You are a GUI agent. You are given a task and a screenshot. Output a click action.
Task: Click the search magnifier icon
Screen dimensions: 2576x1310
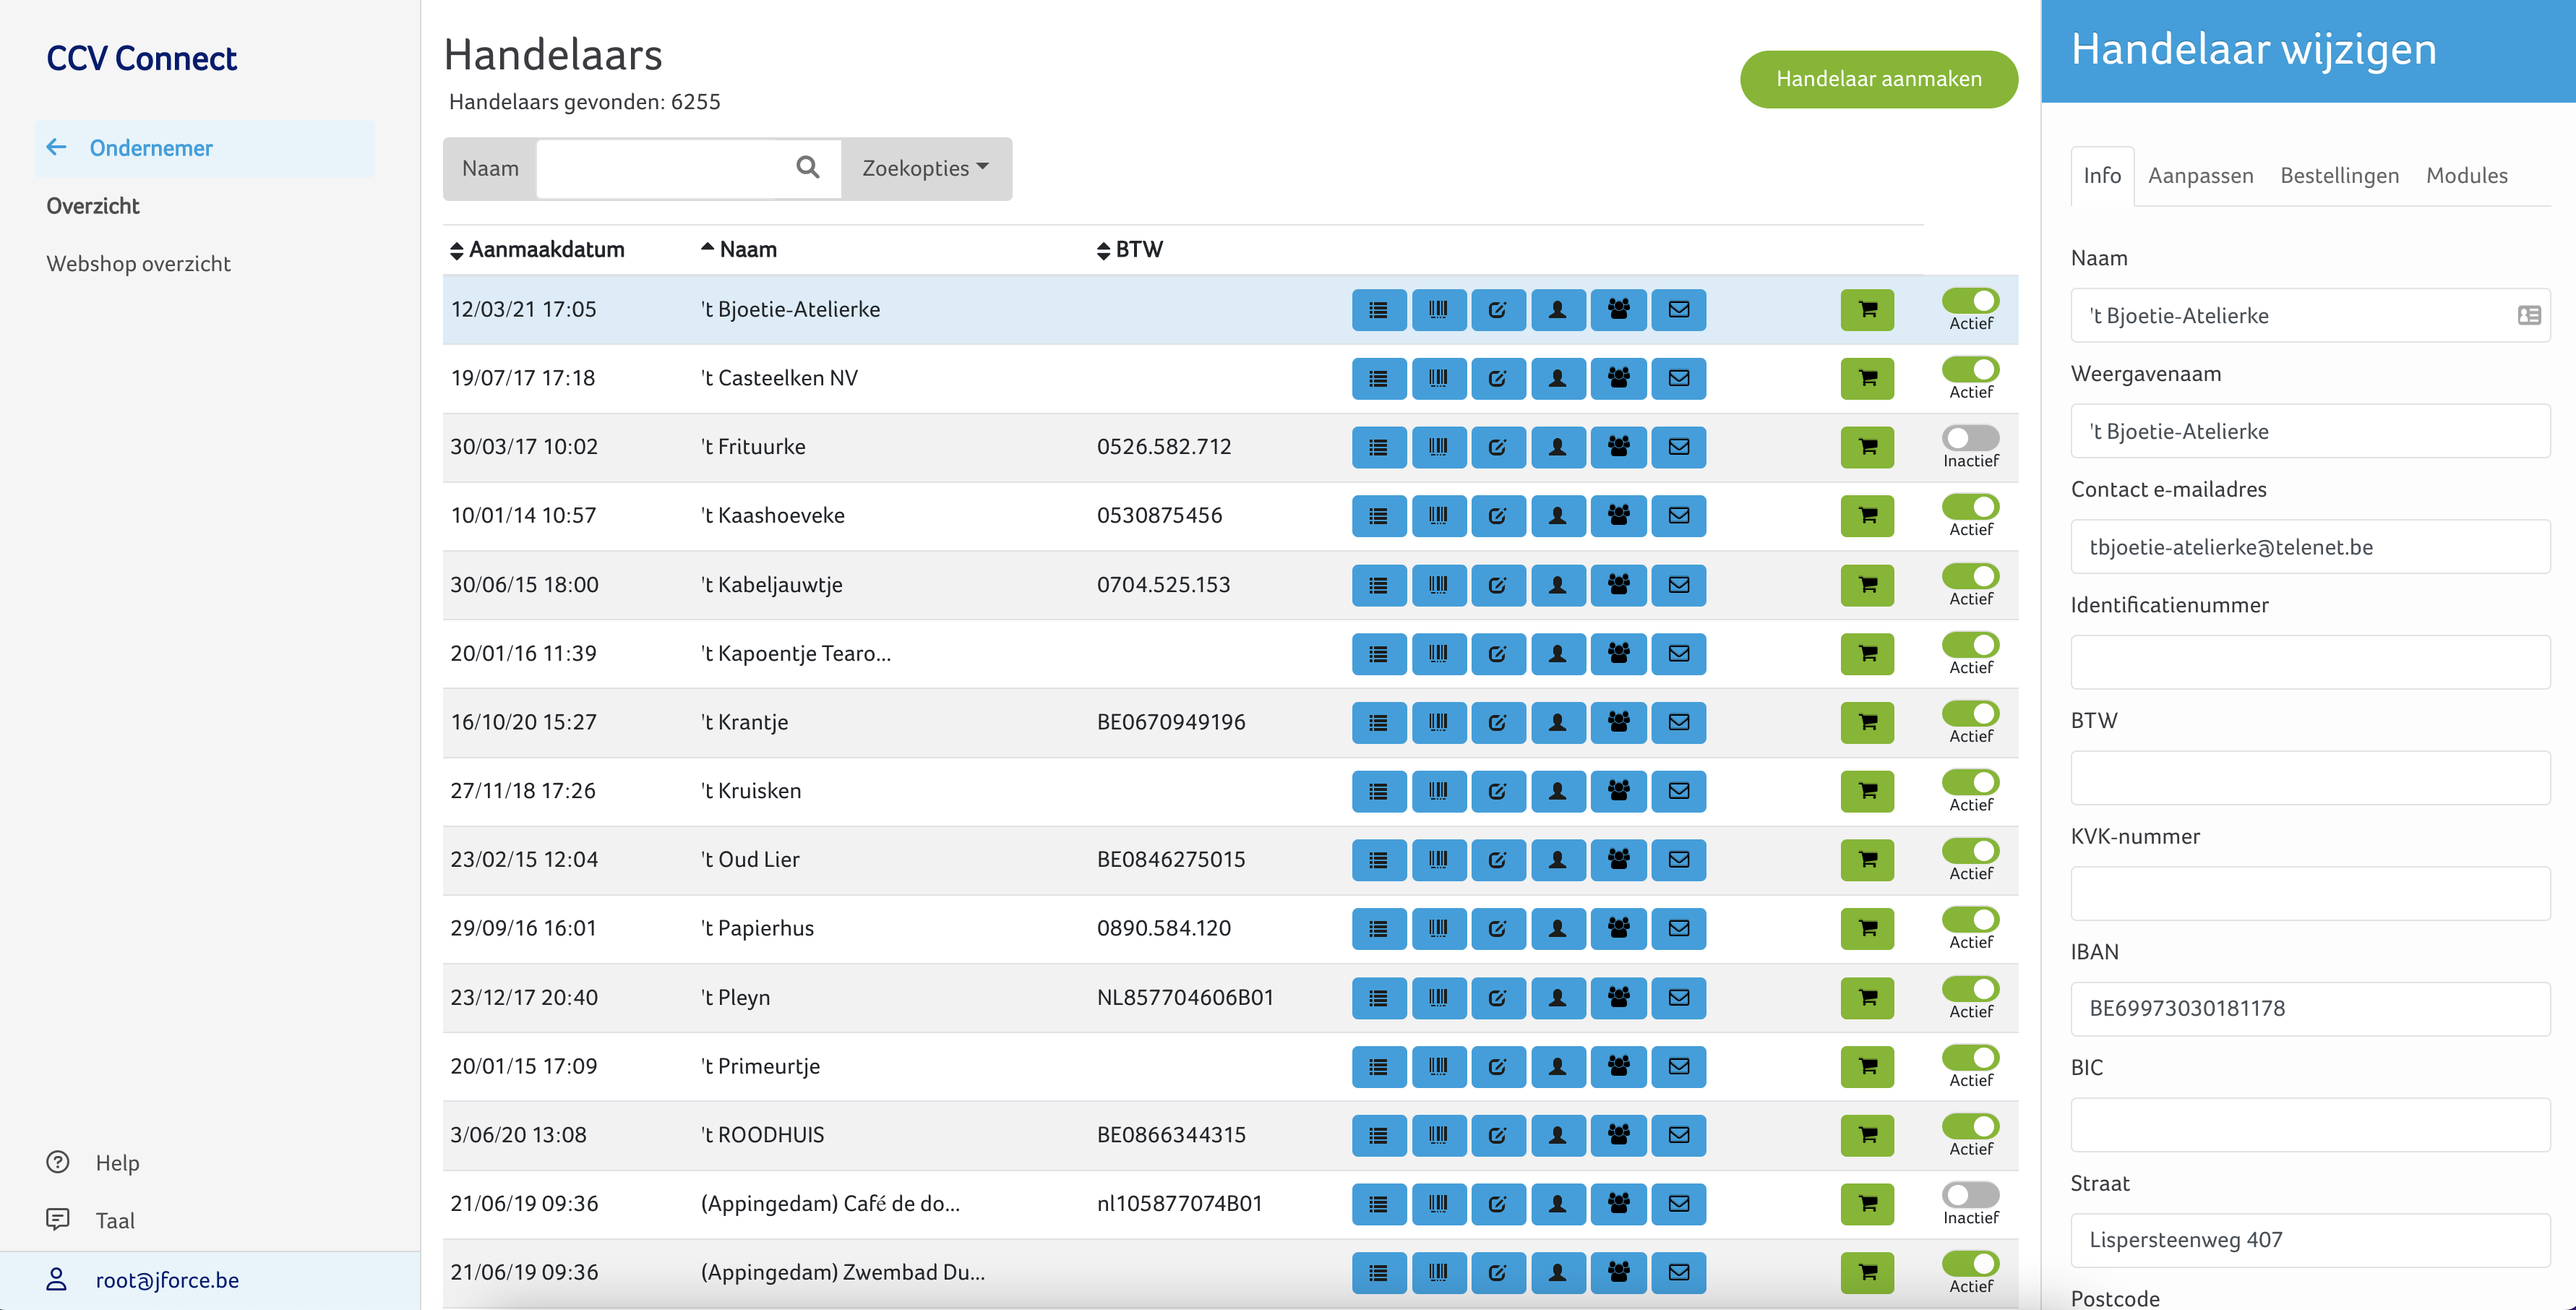tap(807, 168)
